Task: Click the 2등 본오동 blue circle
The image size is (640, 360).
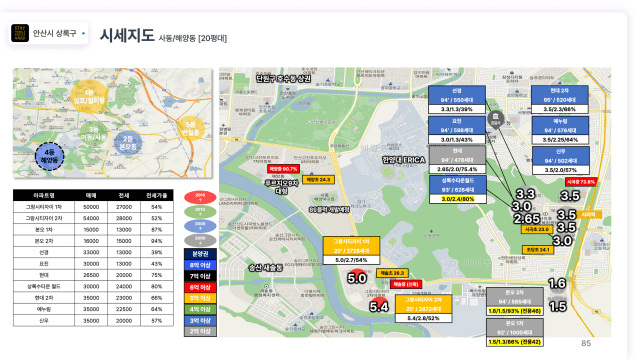Action: pyautogui.click(x=128, y=142)
